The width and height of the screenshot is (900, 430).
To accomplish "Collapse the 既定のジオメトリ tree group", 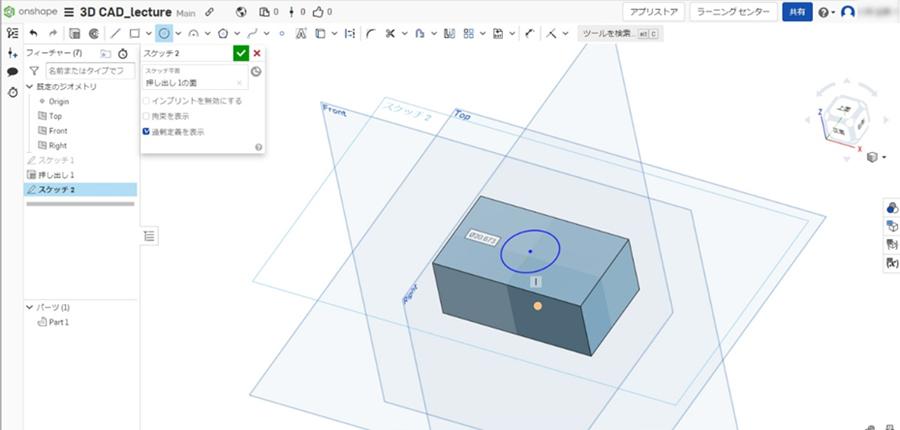I will (x=29, y=87).
